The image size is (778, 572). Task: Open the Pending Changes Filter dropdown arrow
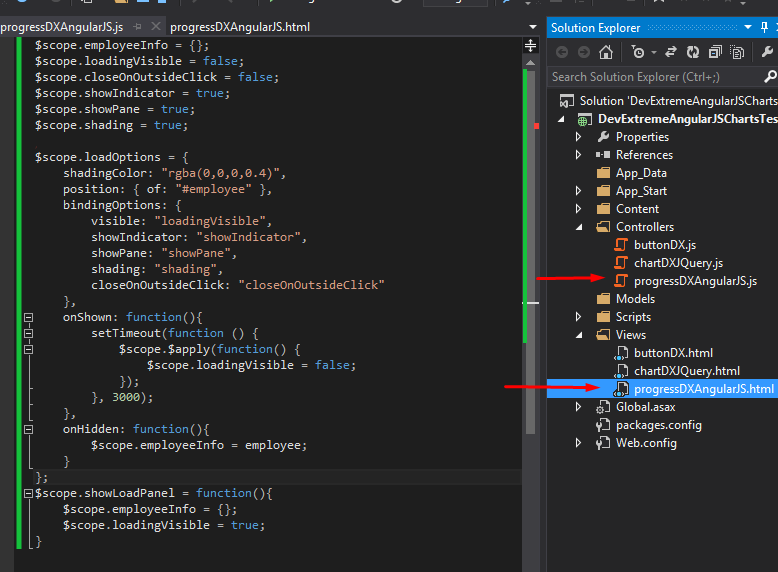pos(654,53)
